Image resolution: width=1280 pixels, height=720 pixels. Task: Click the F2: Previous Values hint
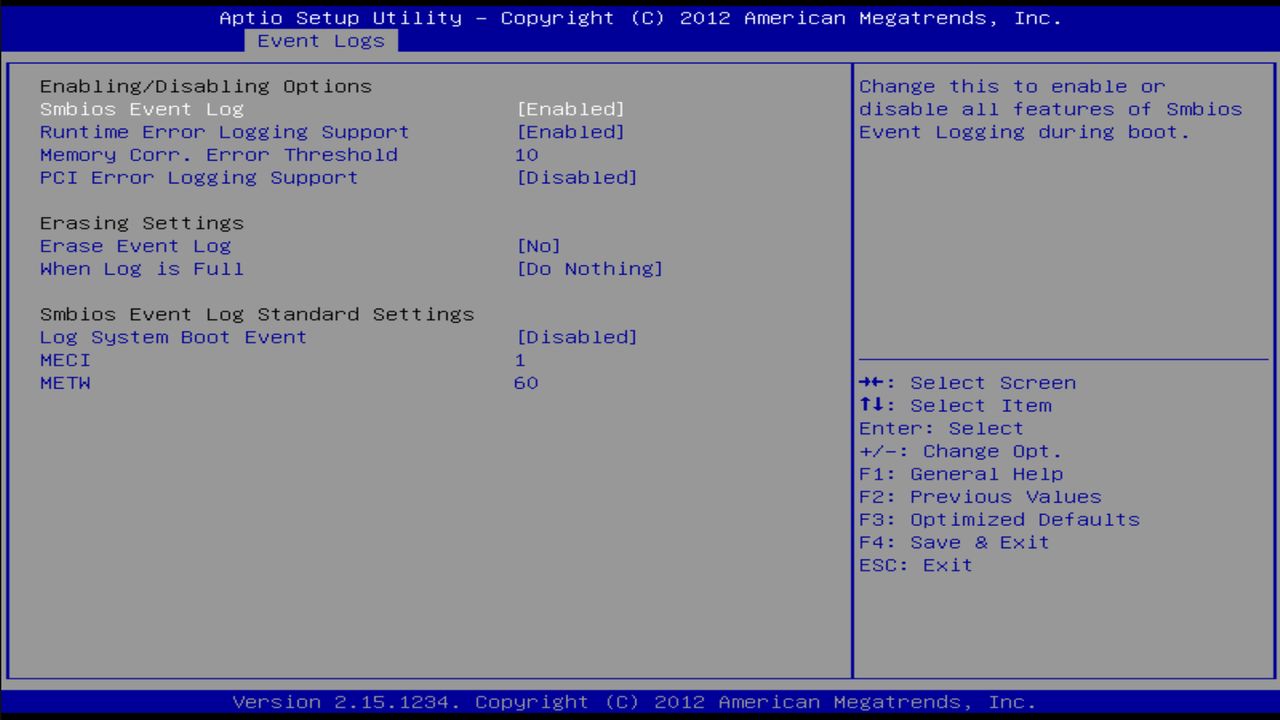[x=980, y=498]
